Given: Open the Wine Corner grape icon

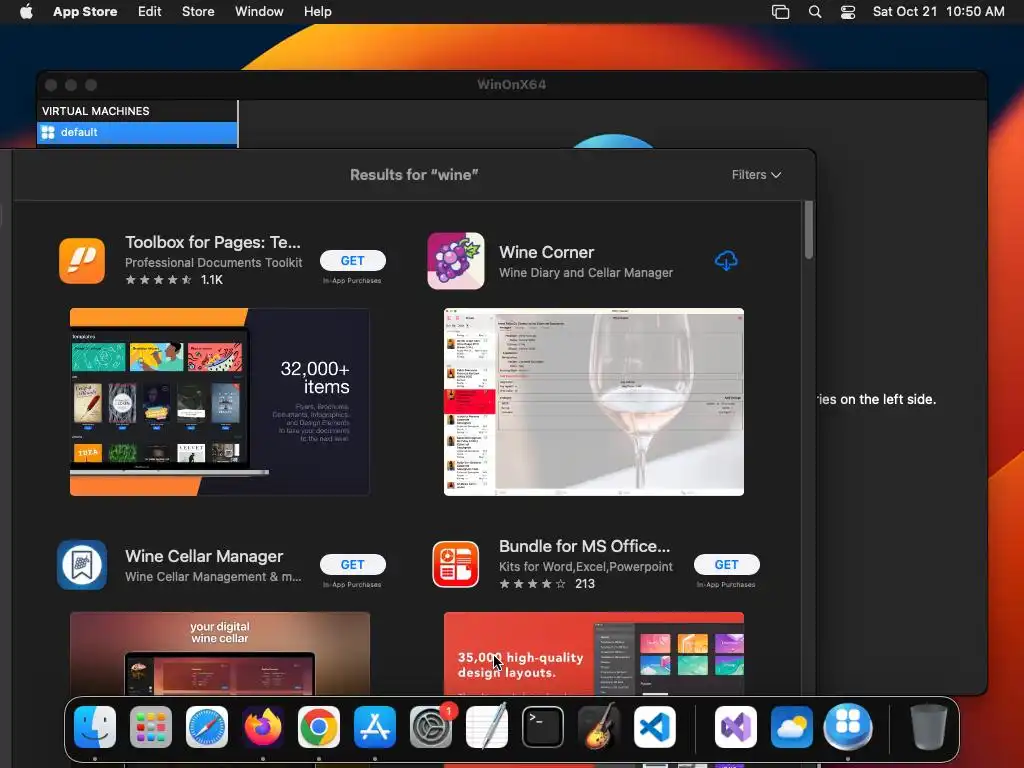Looking at the screenshot, I should [x=456, y=261].
